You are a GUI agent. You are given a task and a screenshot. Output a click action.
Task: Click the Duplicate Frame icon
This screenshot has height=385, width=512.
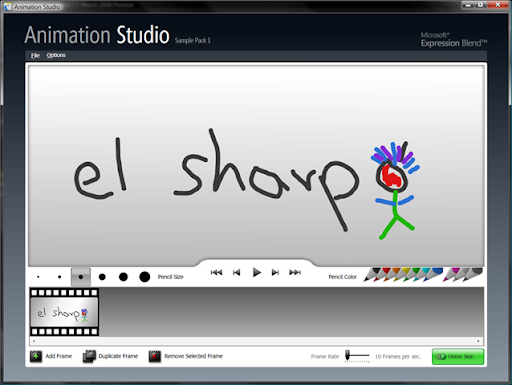click(x=89, y=356)
